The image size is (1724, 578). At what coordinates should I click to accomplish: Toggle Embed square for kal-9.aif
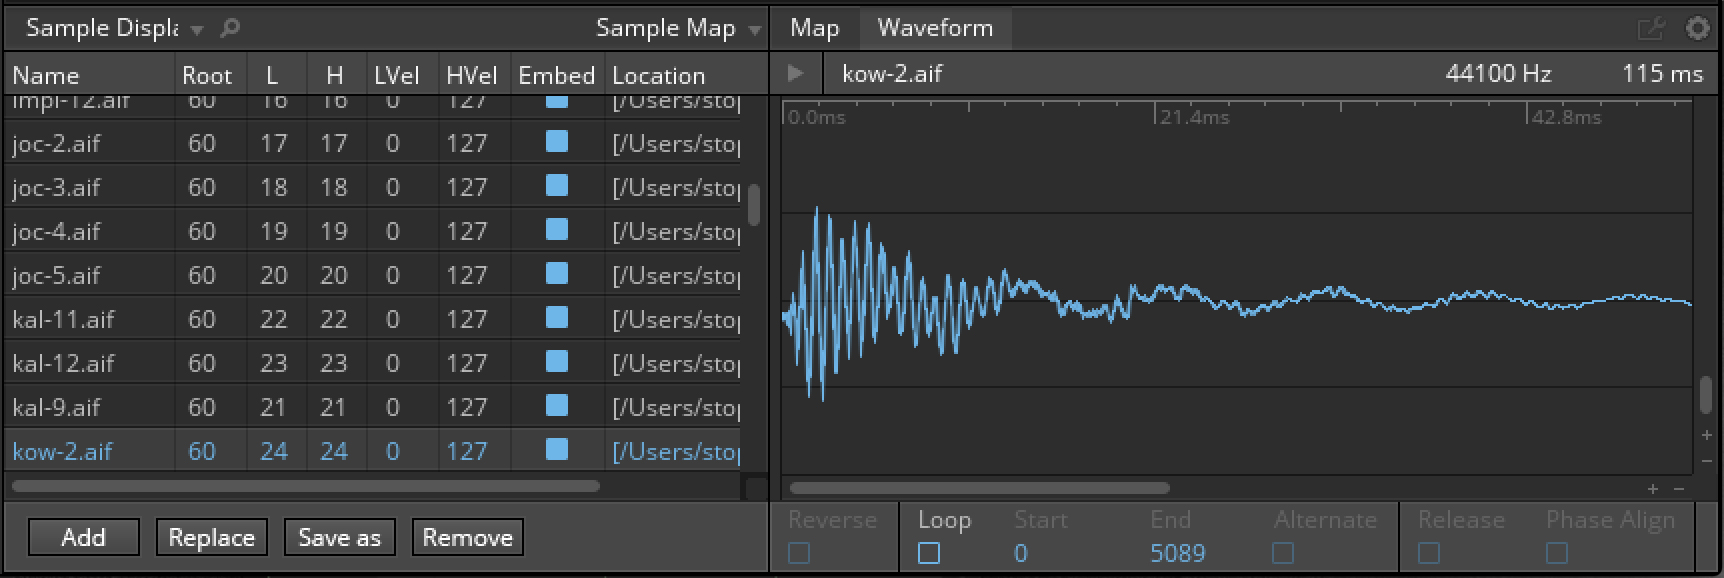click(557, 406)
